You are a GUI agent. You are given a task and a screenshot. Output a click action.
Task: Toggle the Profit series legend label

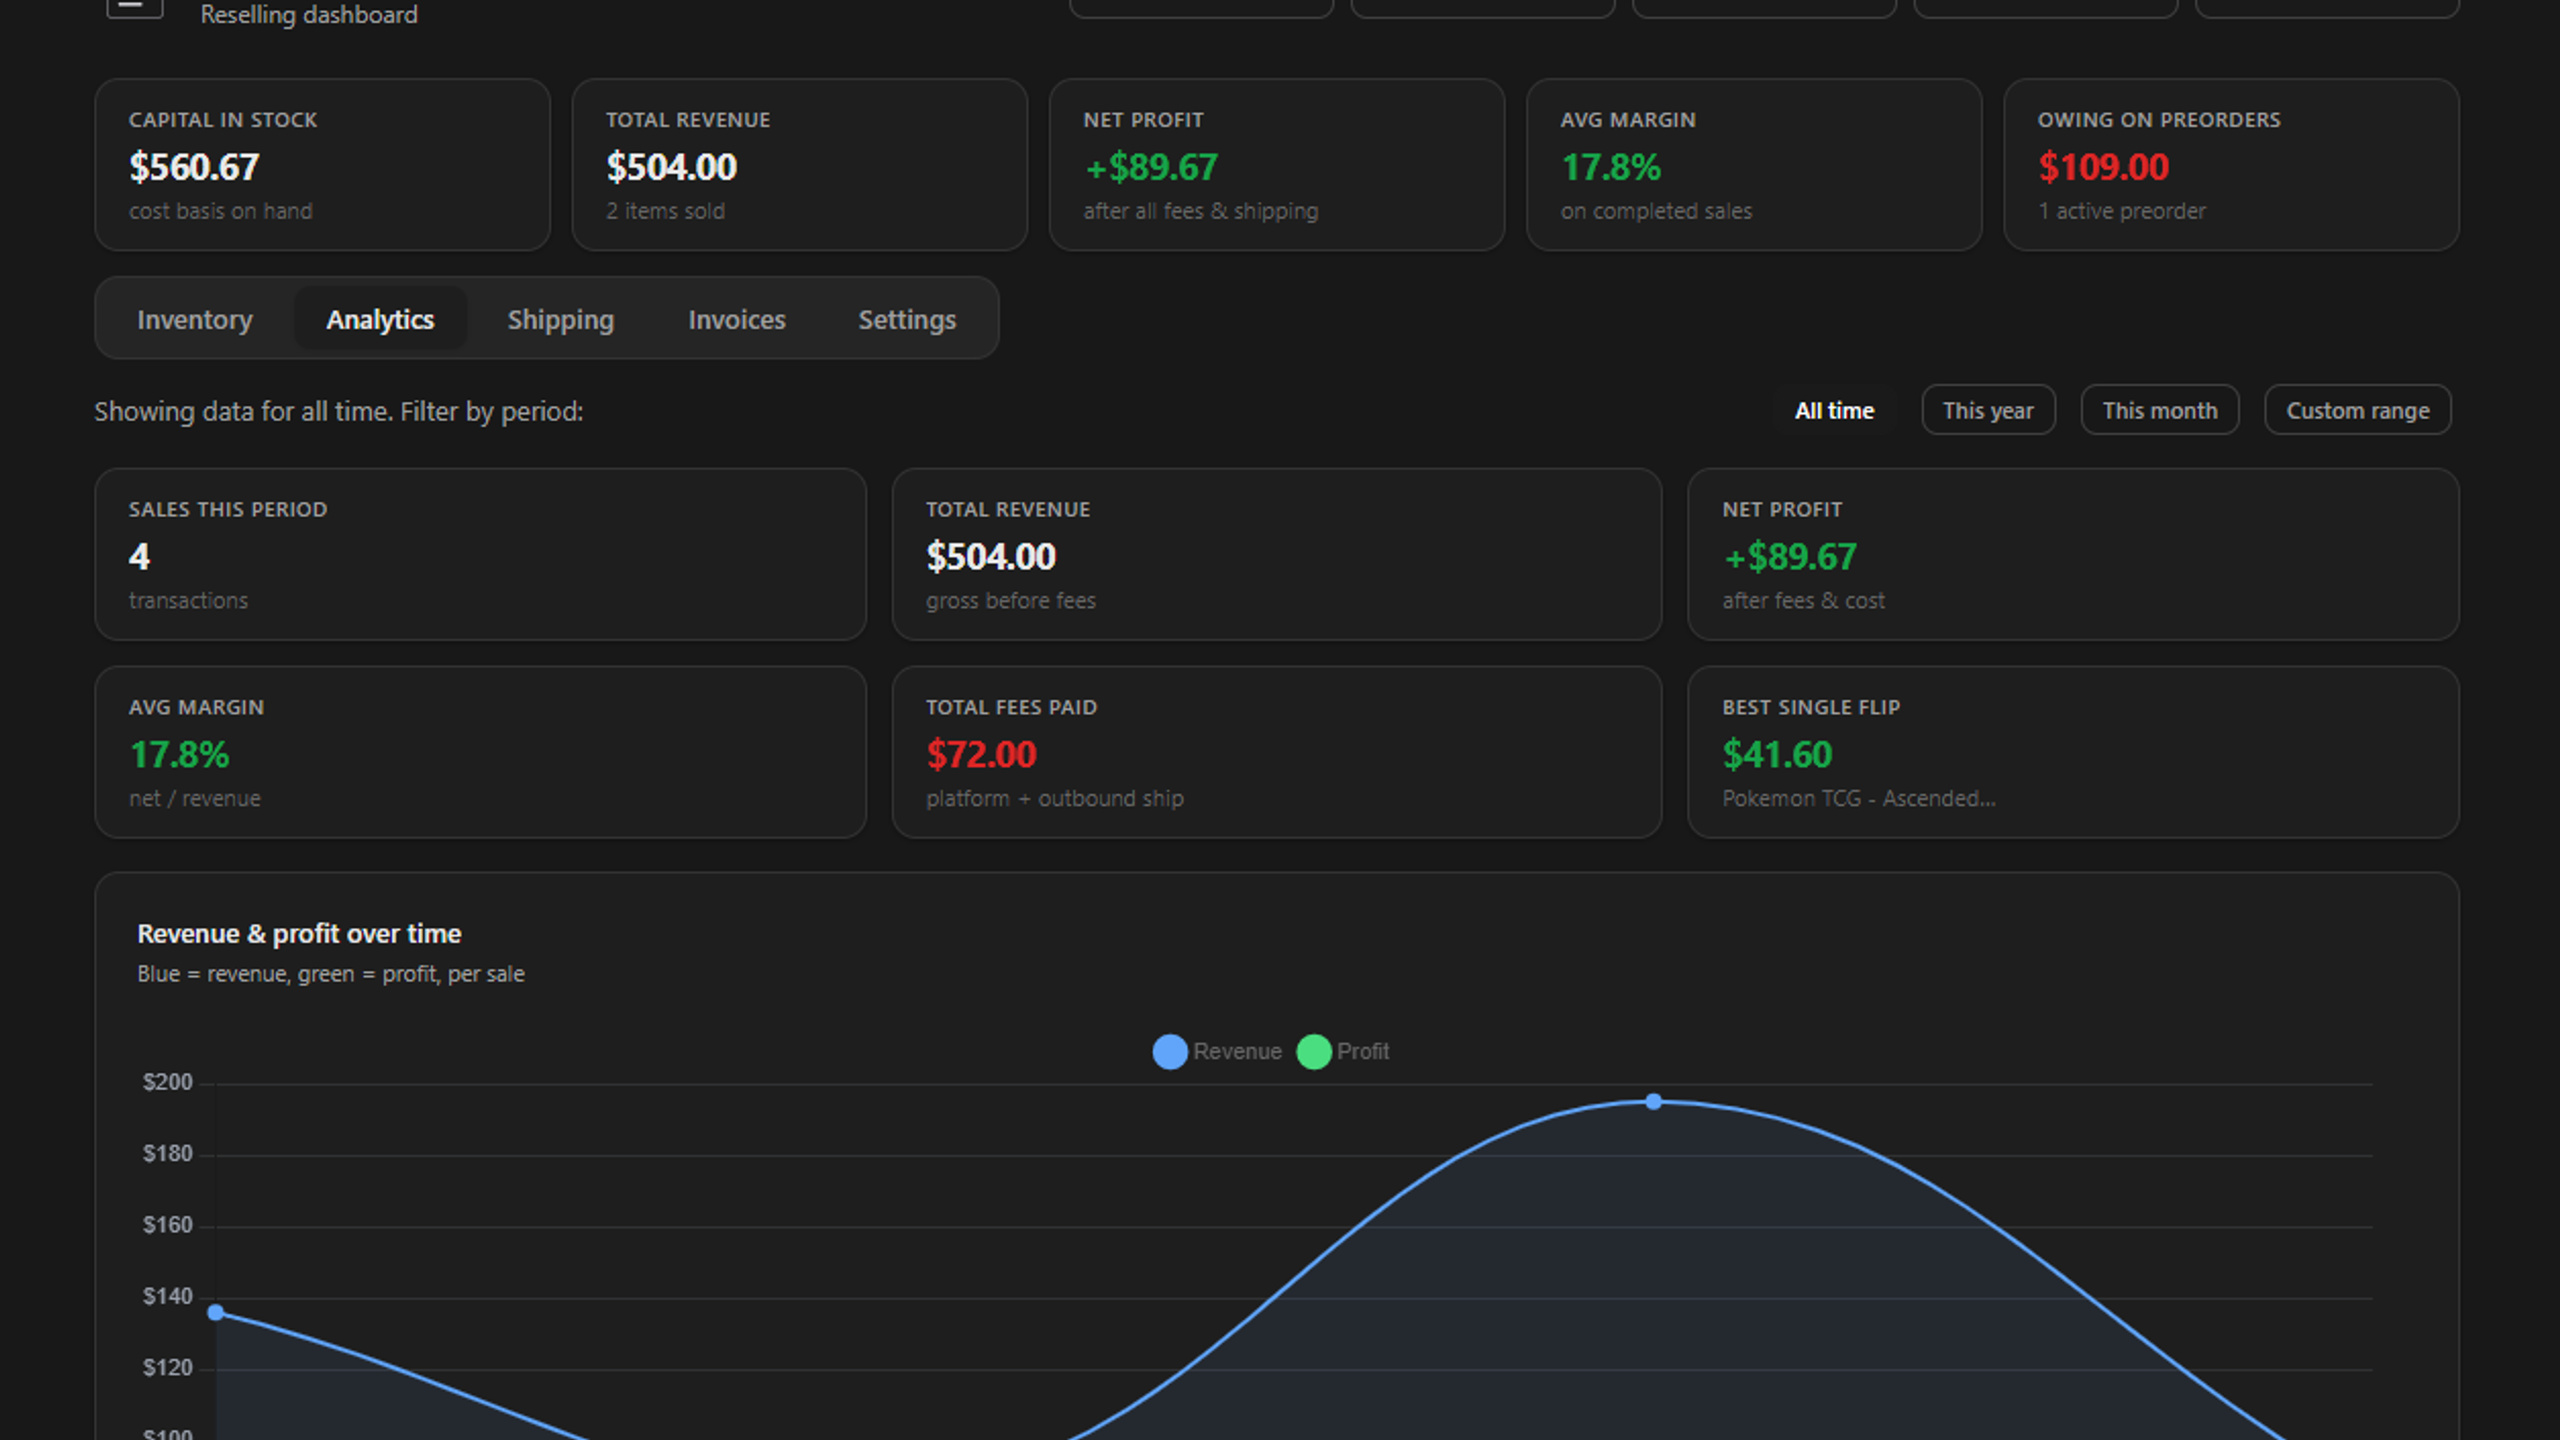pos(1363,1051)
